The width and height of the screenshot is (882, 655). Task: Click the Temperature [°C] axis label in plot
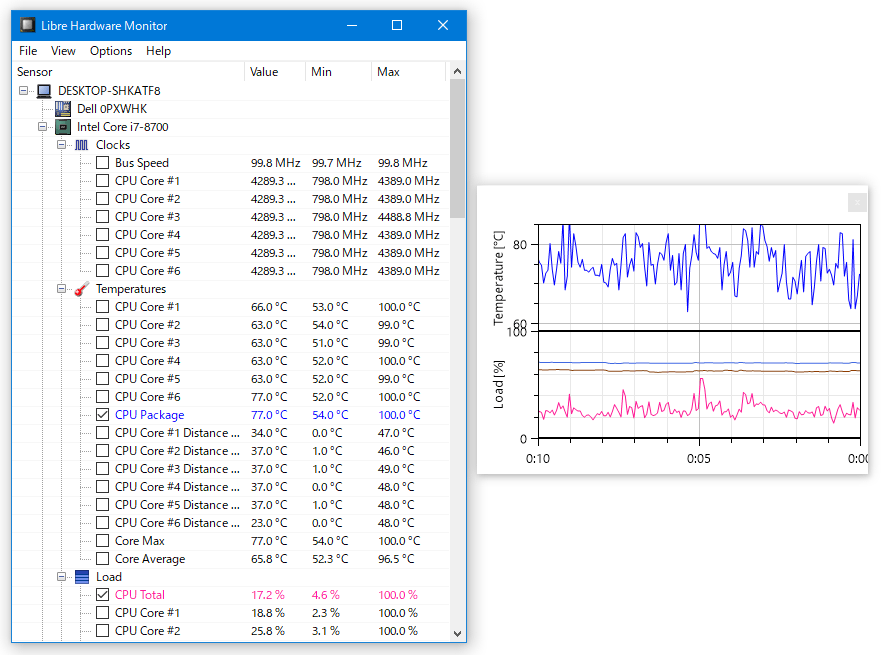pos(498,278)
